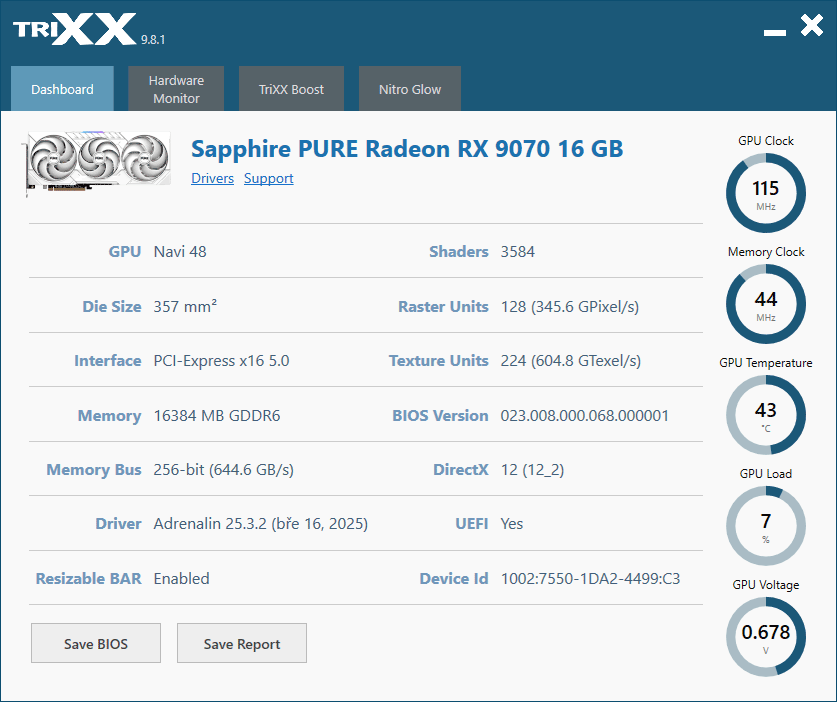Open the Drivers link

212,178
